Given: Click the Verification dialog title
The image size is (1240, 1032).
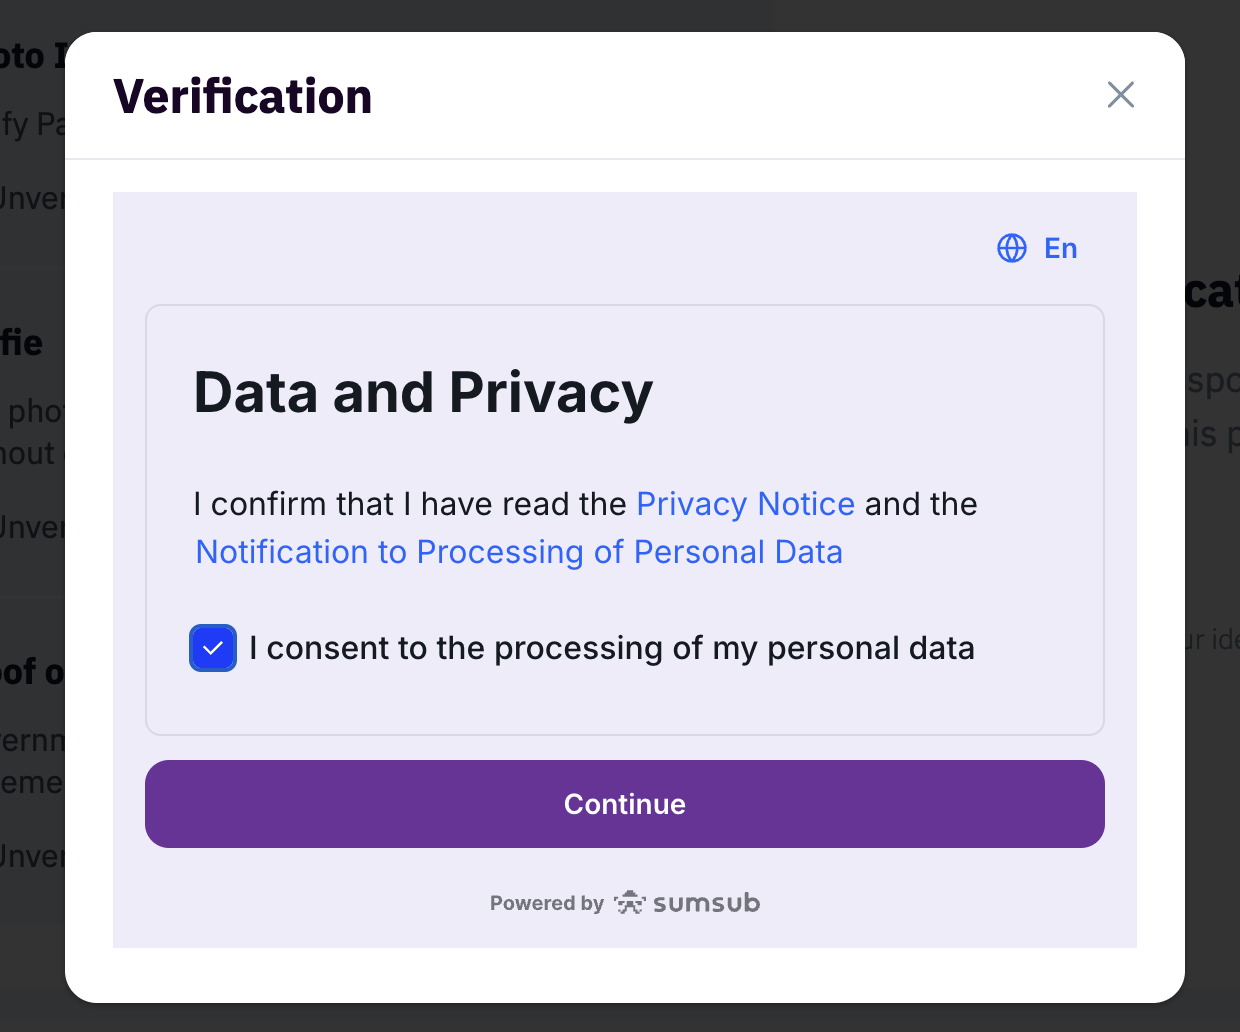Looking at the screenshot, I should (243, 97).
